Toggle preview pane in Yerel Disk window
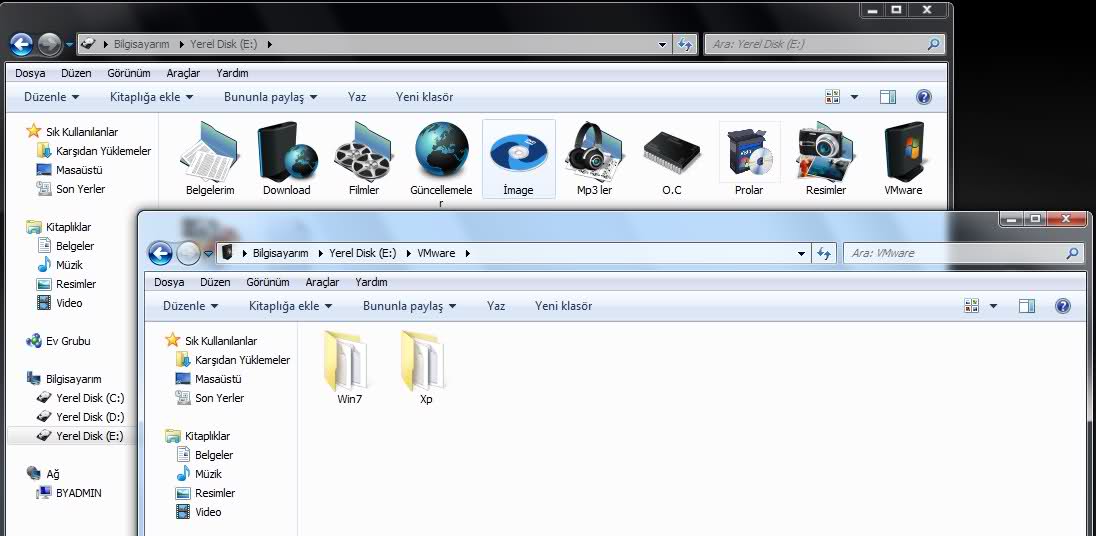The height and width of the screenshot is (536, 1096). coord(888,96)
